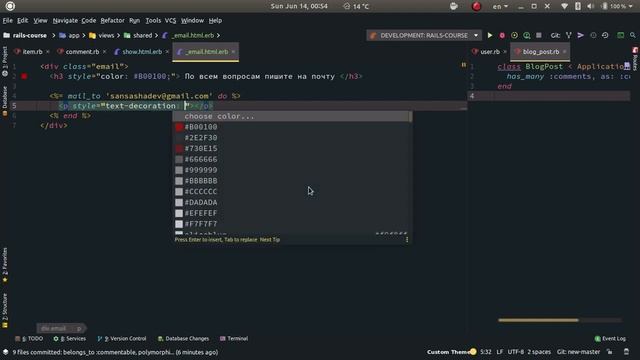Open the Navigate menu

coord(65,20)
